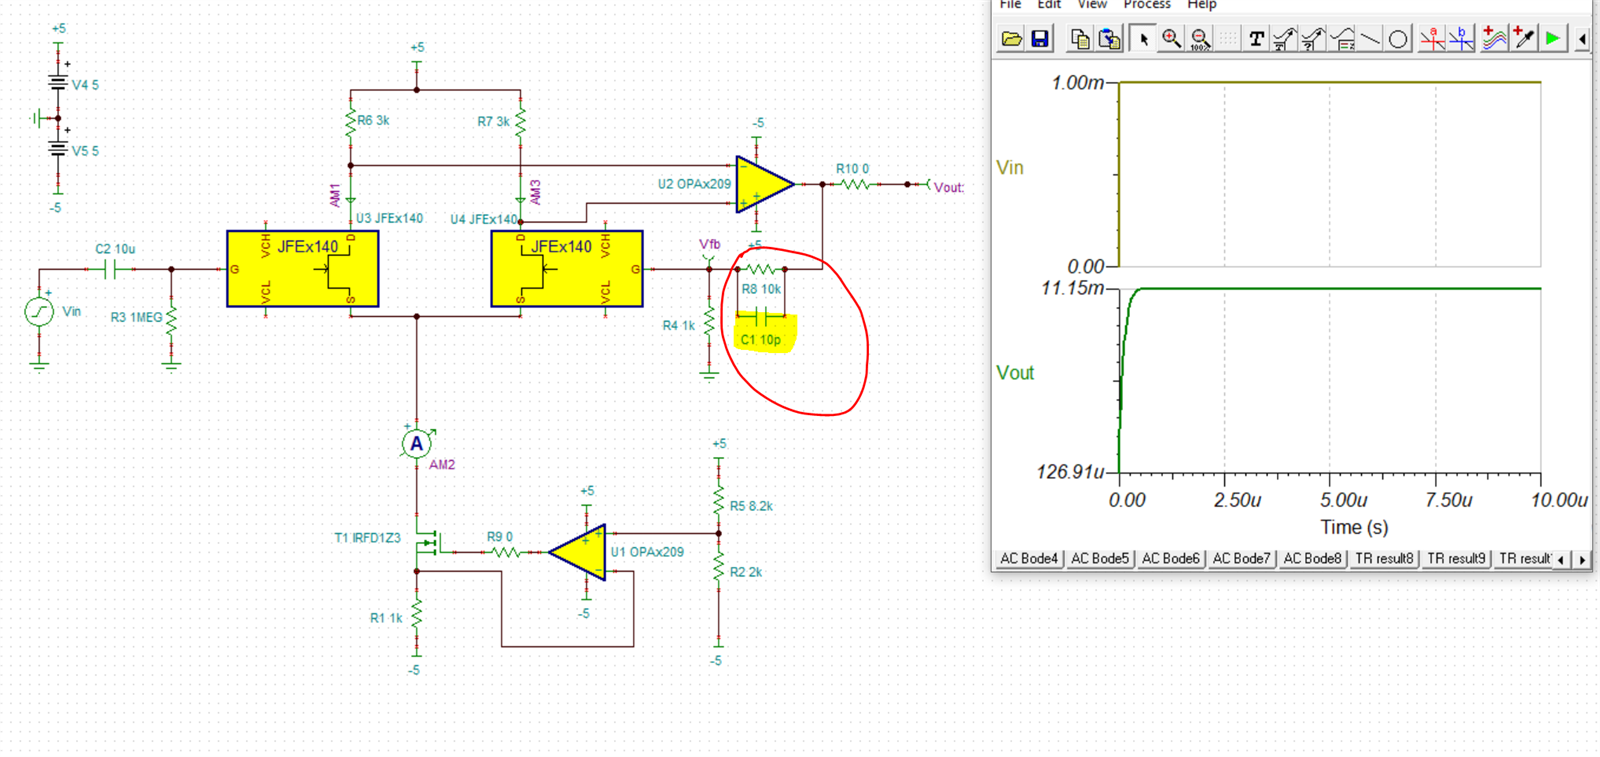1600x757 pixels.
Task: Click the R3 1MEG resistor label
Action: tap(136, 317)
